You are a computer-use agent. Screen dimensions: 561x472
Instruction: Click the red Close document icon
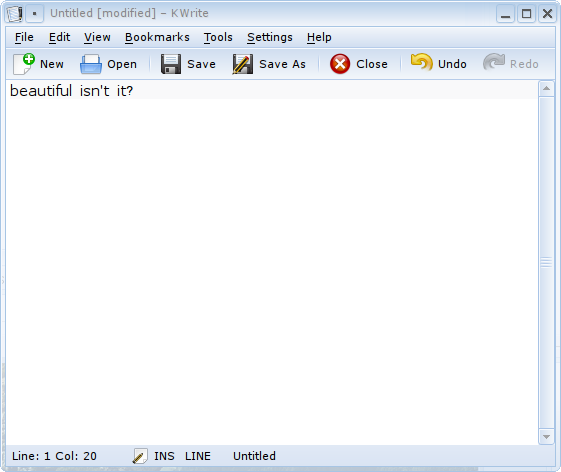coord(340,64)
